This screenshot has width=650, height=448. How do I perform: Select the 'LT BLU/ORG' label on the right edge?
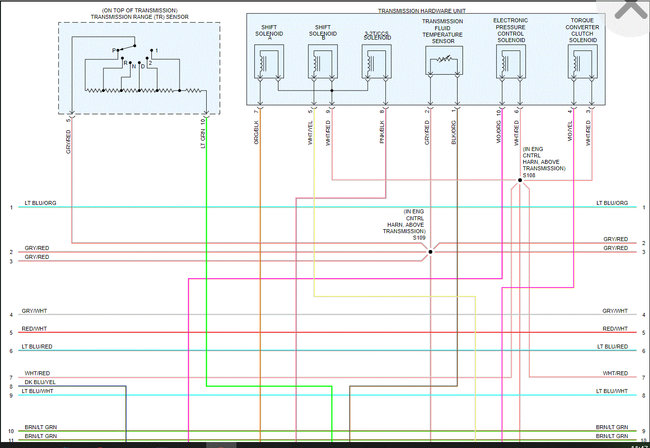[x=612, y=203]
